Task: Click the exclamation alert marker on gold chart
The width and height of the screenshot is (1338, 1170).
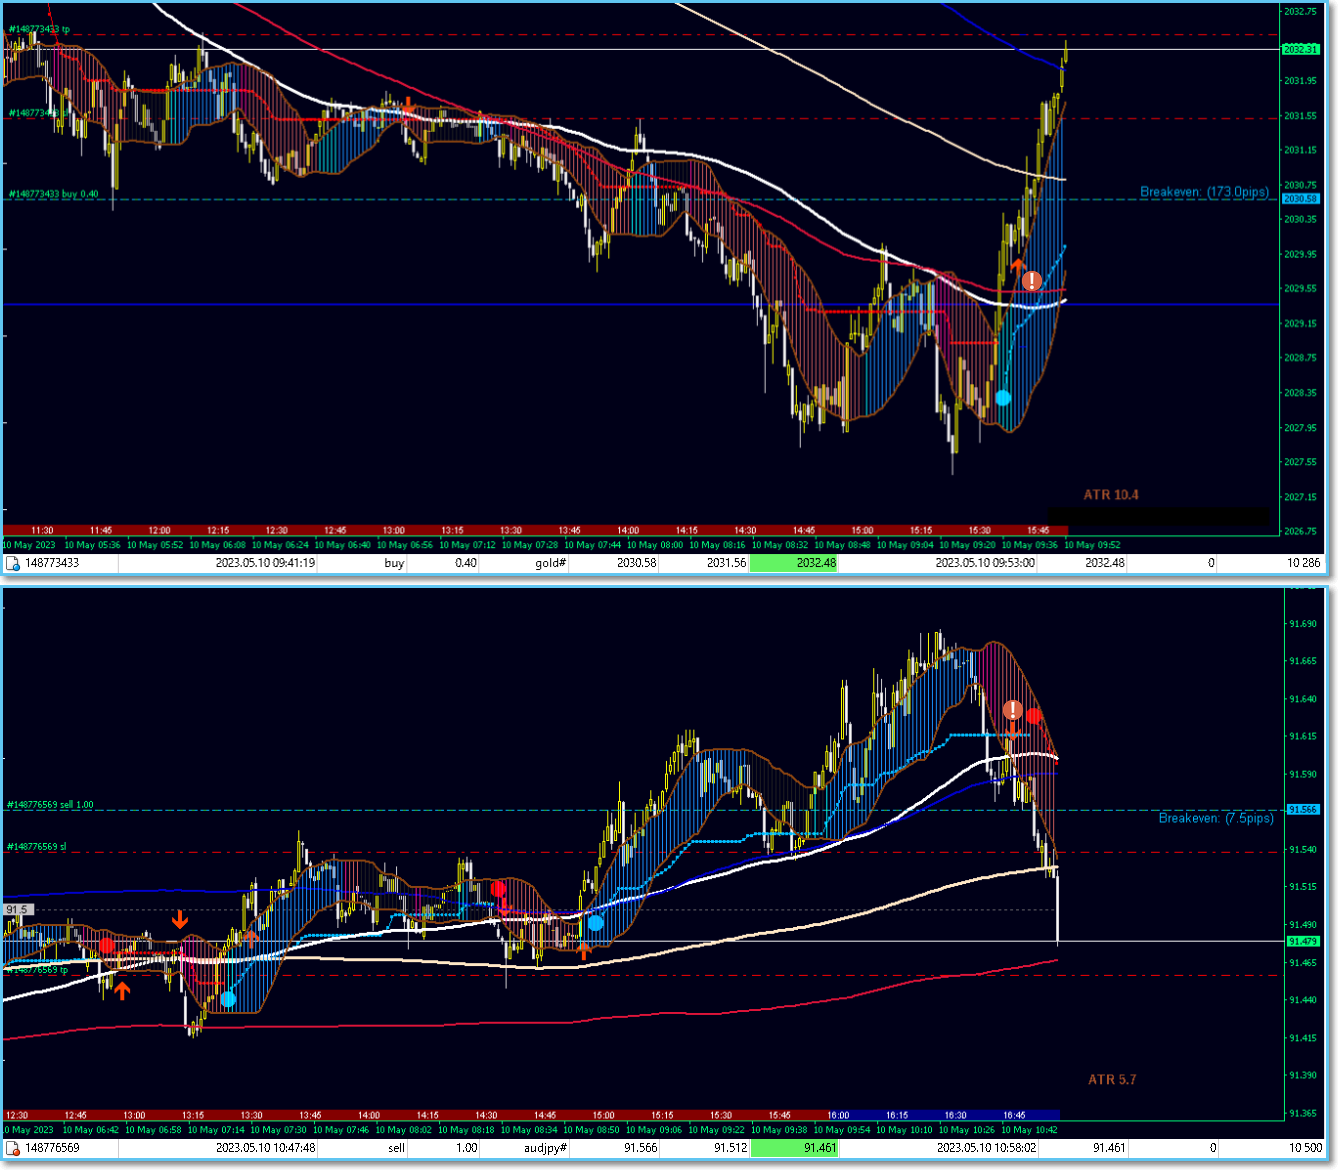Action: [x=1032, y=281]
